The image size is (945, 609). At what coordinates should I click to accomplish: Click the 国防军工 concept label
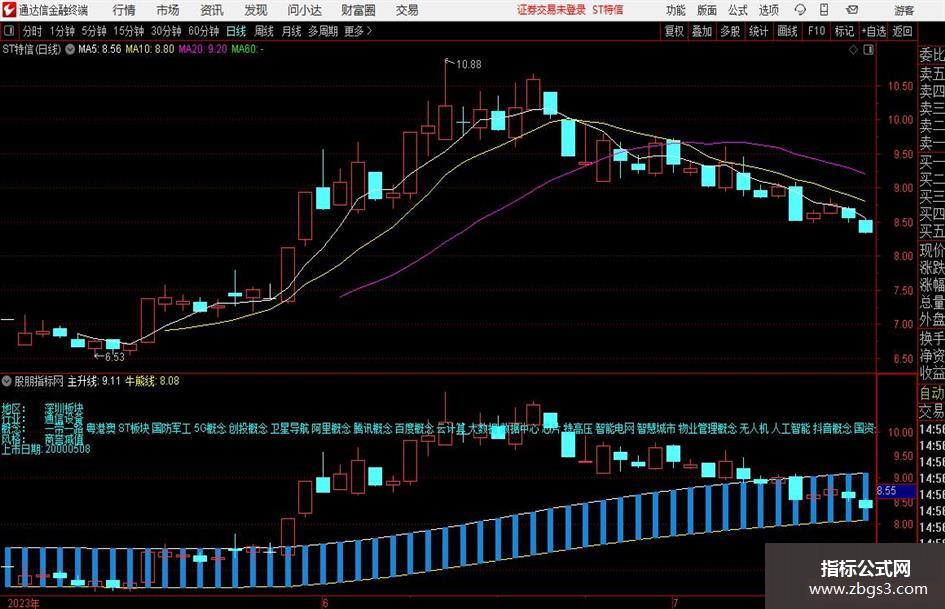click(x=171, y=429)
